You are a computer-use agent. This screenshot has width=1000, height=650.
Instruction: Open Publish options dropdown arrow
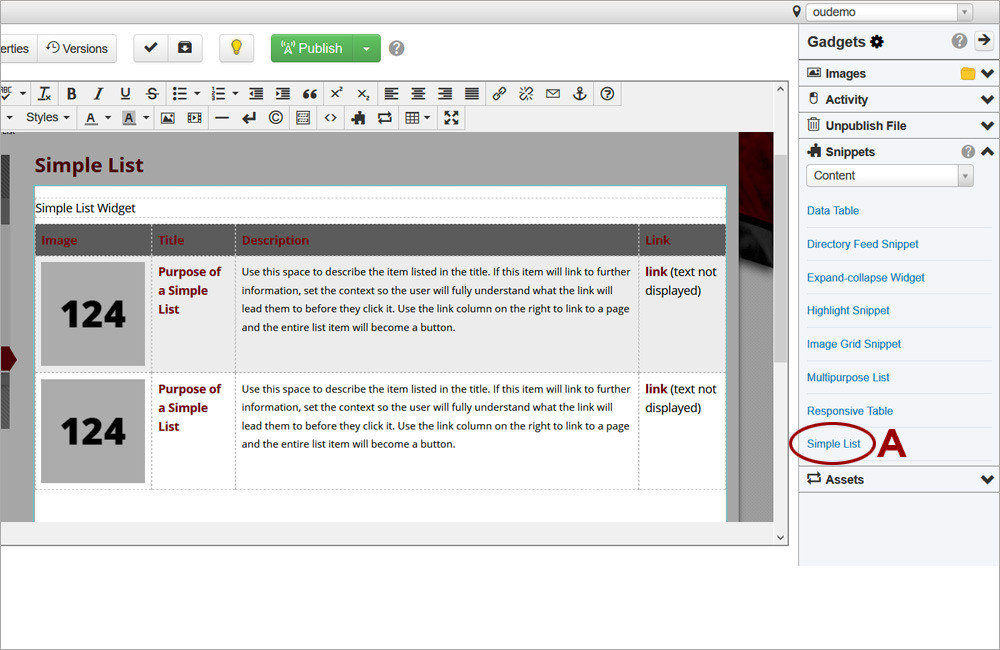pyautogui.click(x=367, y=48)
